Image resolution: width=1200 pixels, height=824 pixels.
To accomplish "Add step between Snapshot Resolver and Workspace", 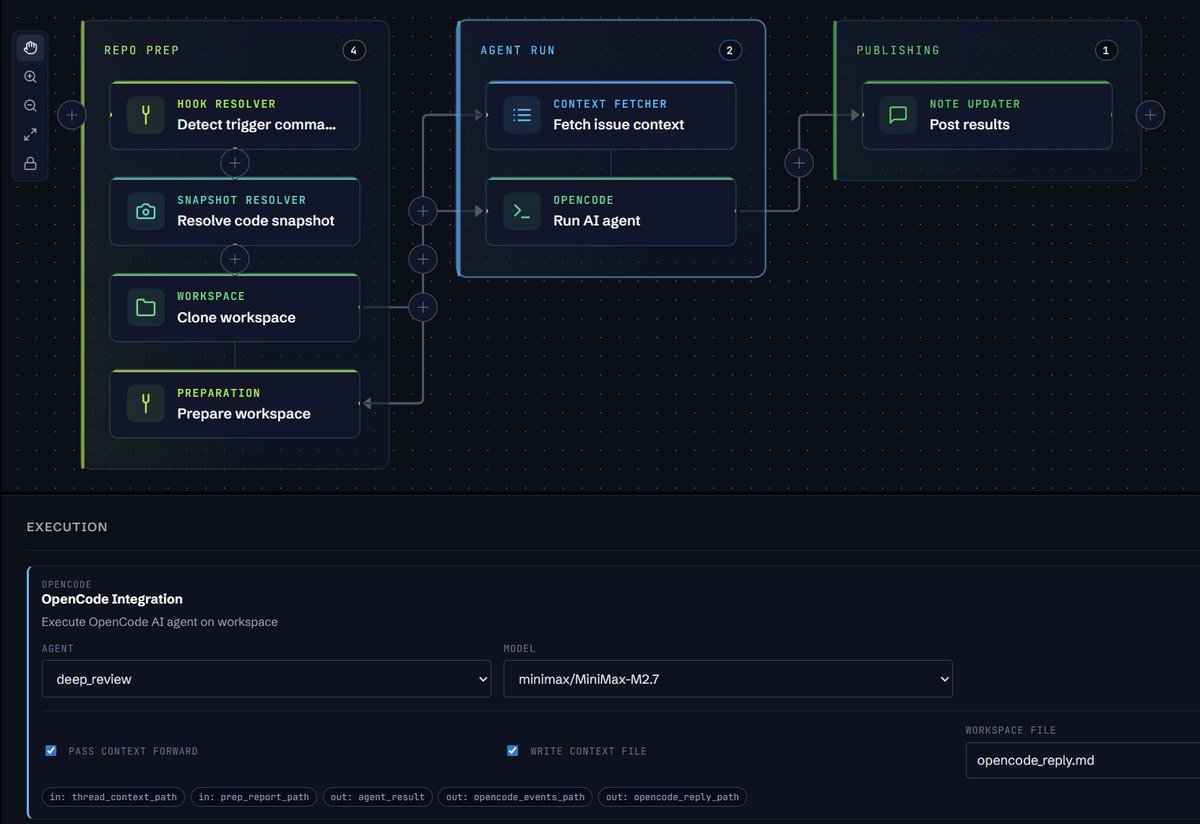I will pyautogui.click(x=234, y=259).
